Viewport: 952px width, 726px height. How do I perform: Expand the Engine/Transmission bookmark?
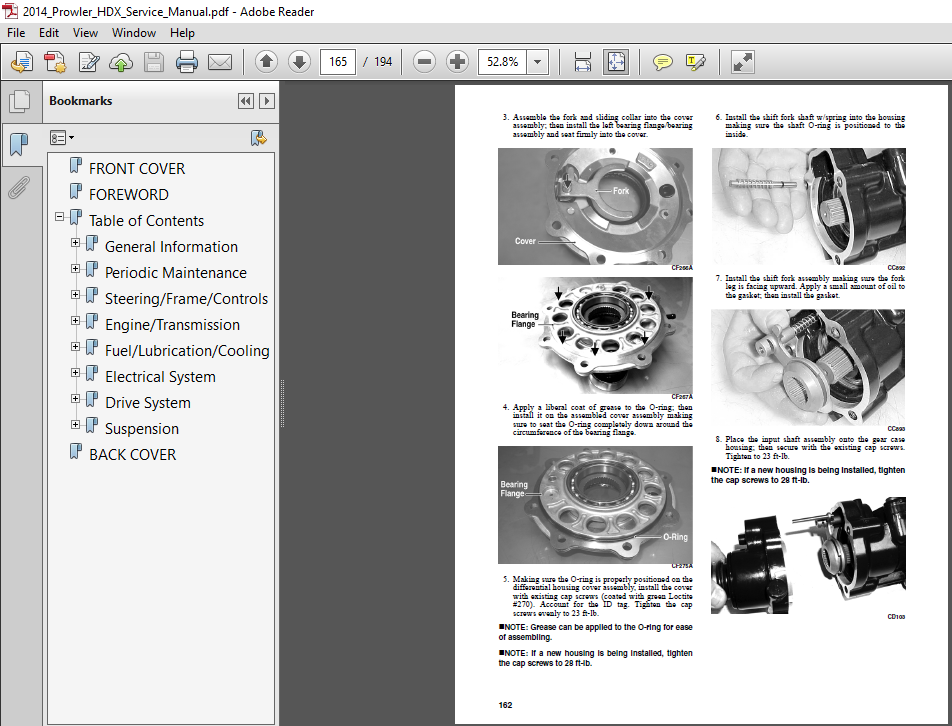point(75,321)
